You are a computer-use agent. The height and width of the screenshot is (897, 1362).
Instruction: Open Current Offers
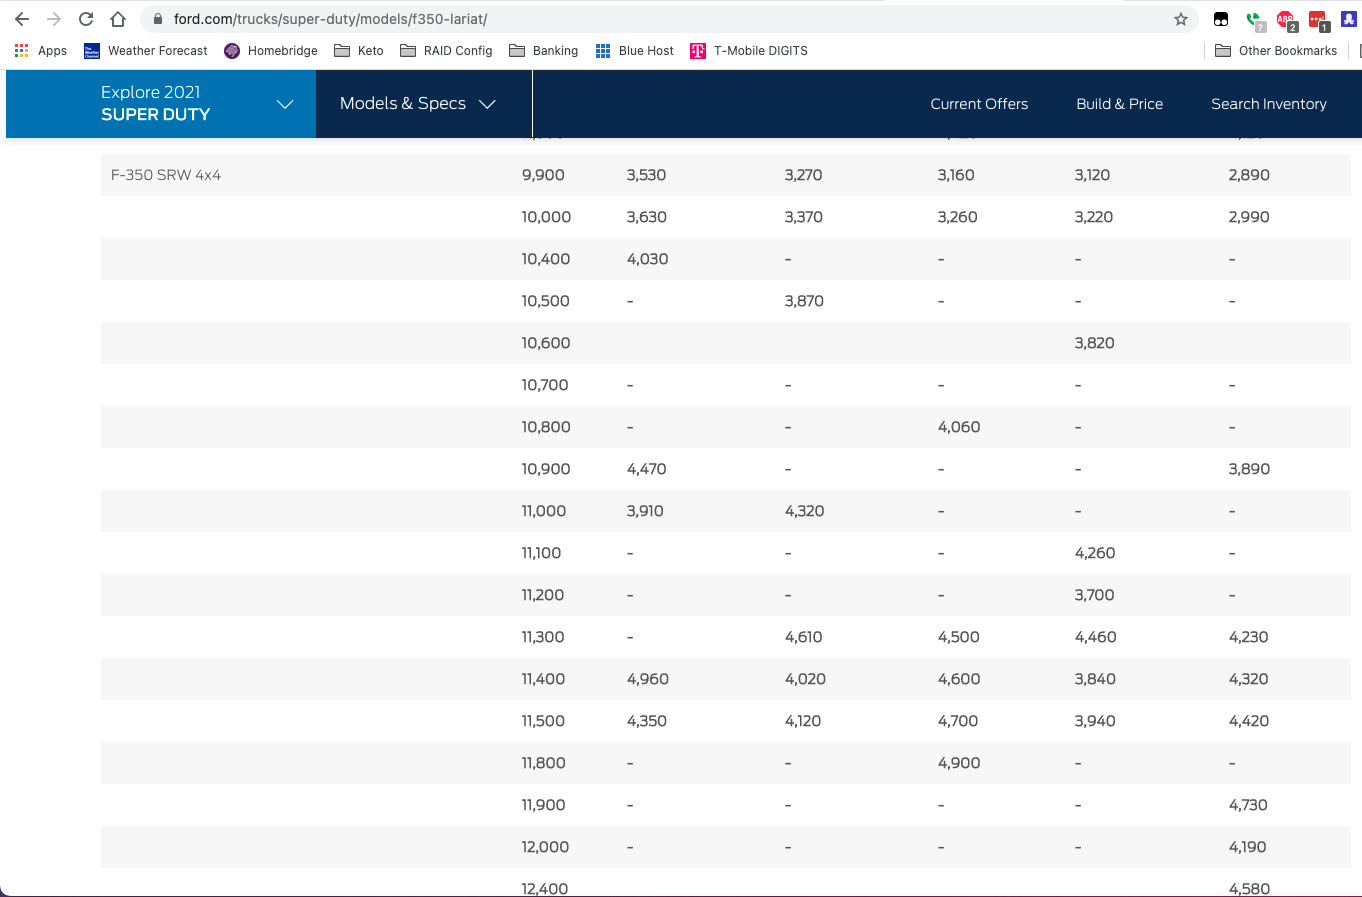[979, 104]
